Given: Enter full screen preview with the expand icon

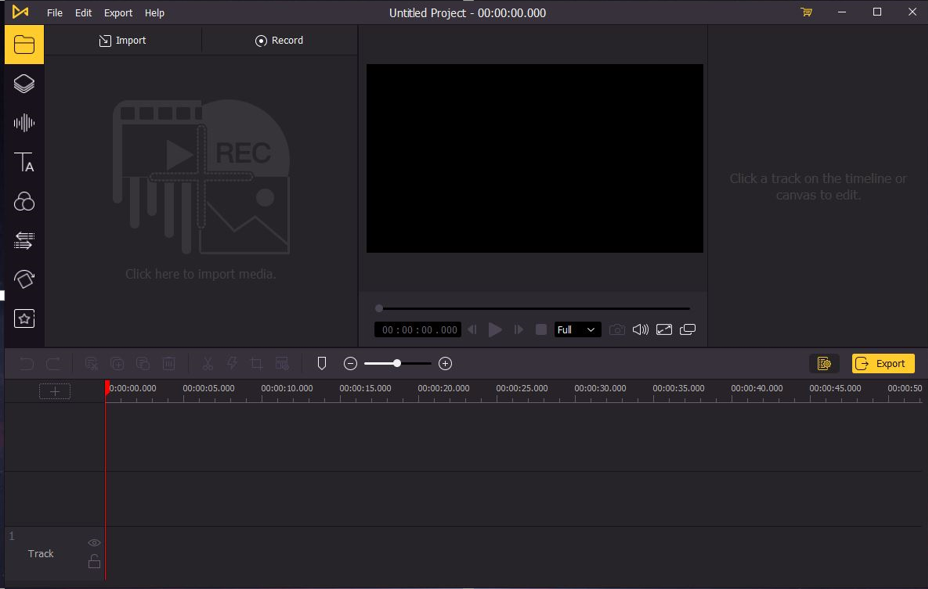Looking at the screenshot, I should [664, 330].
